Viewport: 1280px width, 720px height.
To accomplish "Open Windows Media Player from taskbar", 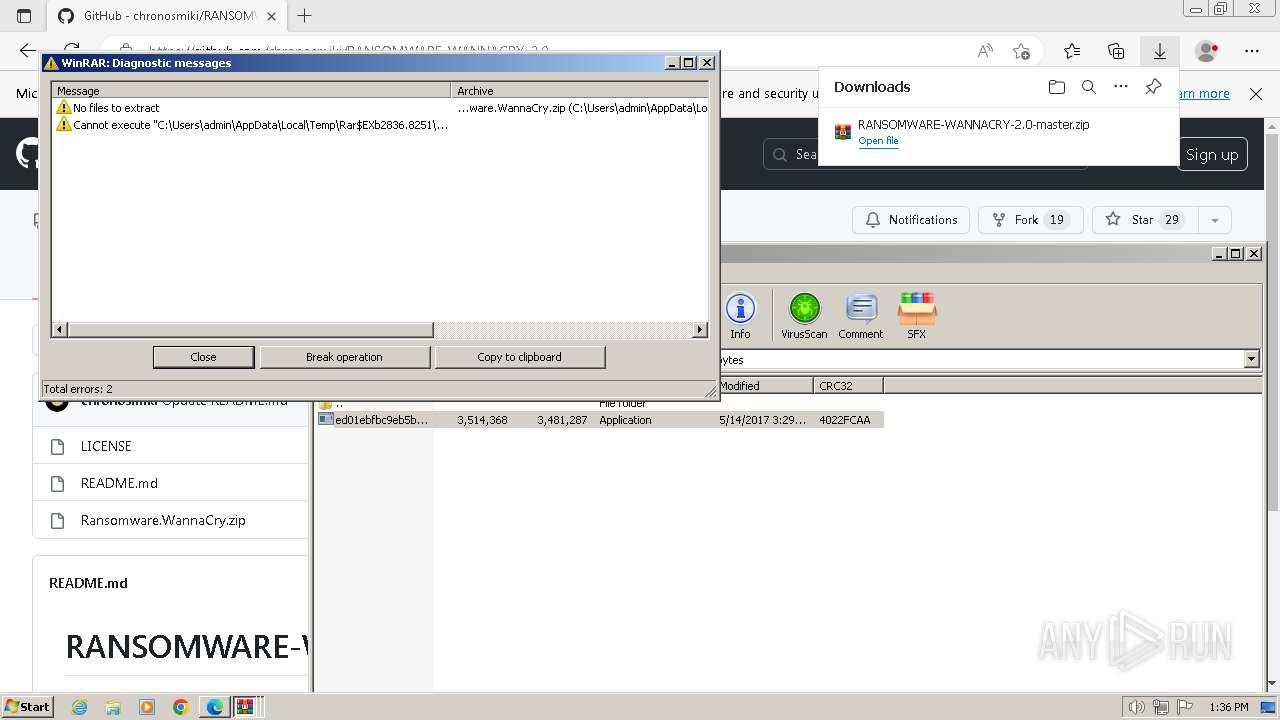I will 147,707.
